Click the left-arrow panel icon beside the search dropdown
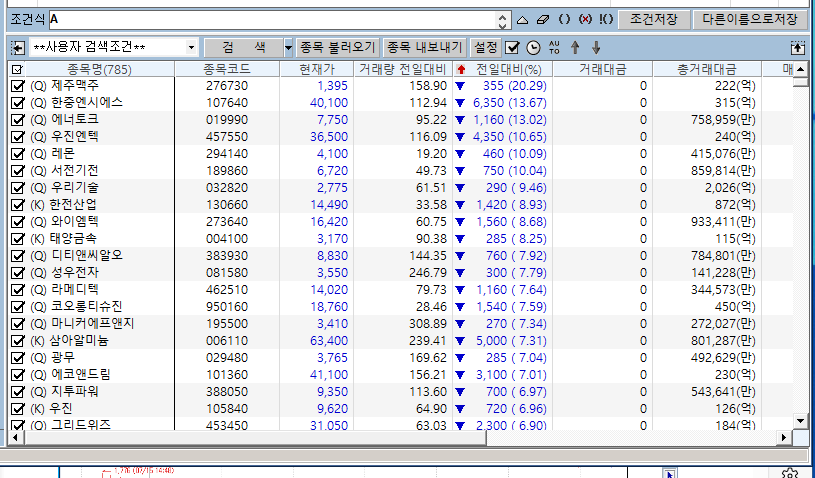Image resolution: width=815 pixels, height=478 pixels. tap(18, 47)
